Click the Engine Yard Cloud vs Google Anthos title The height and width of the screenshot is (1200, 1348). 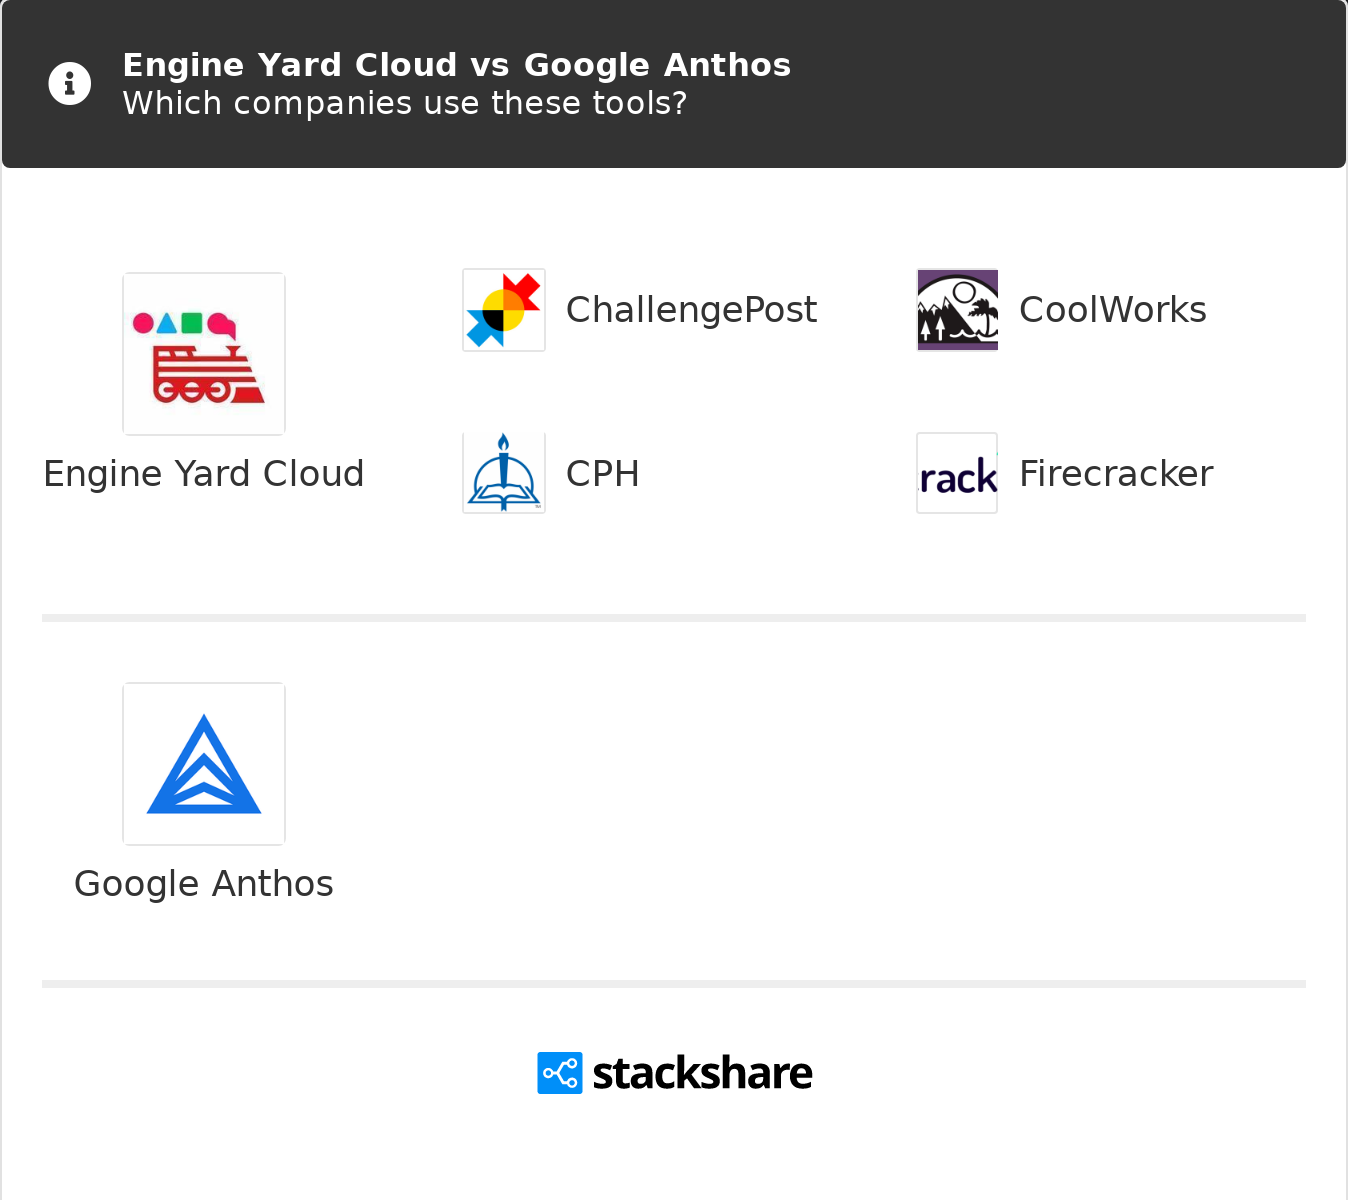click(x=456, y=65)
